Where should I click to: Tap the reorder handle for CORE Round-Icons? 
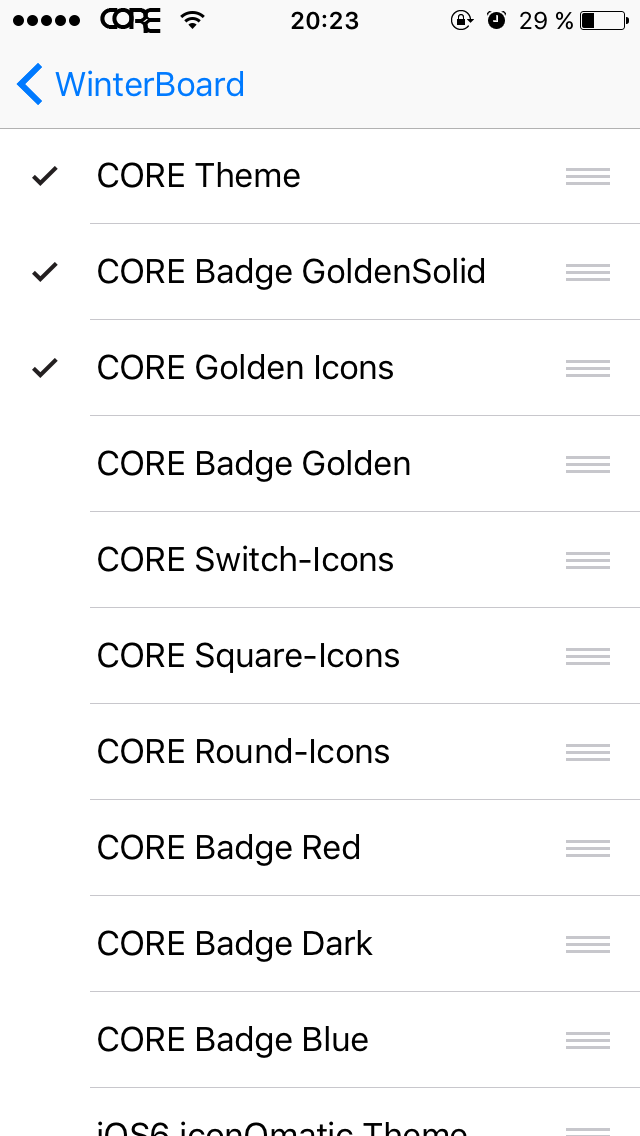[x=587, y=752]
